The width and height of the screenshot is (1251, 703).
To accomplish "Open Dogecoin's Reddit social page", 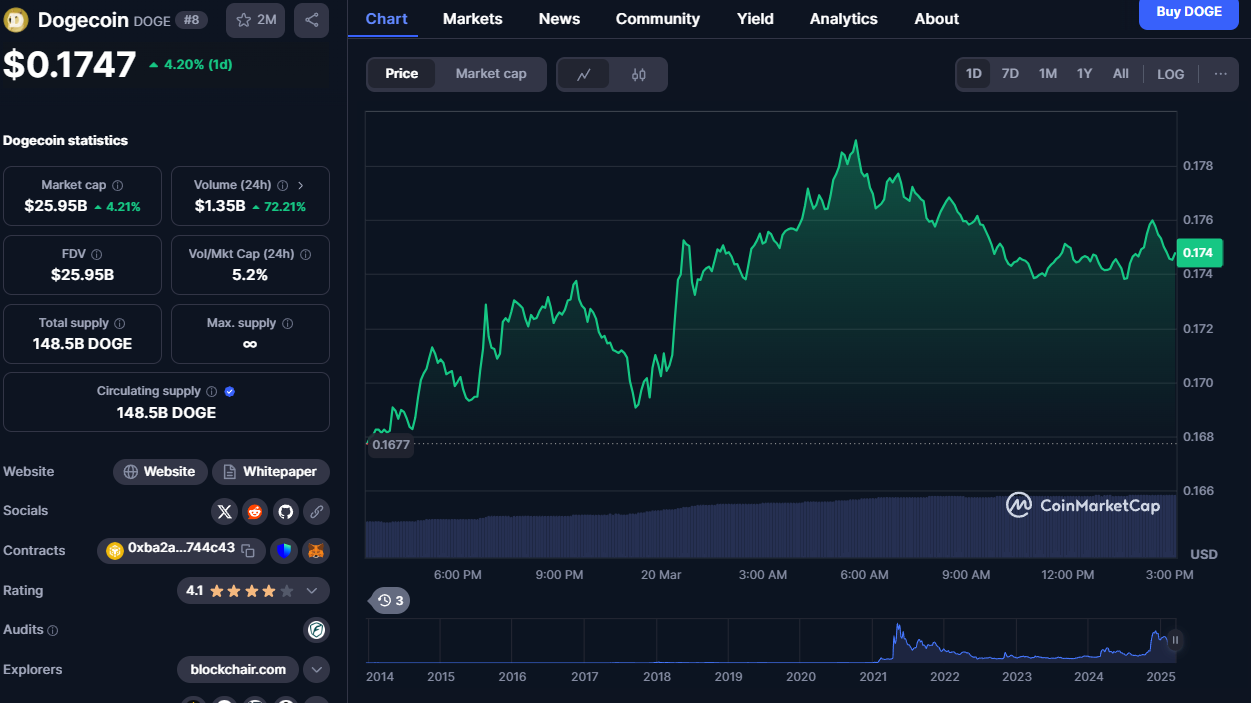I will pyautogui.click(x=255, y=511).
